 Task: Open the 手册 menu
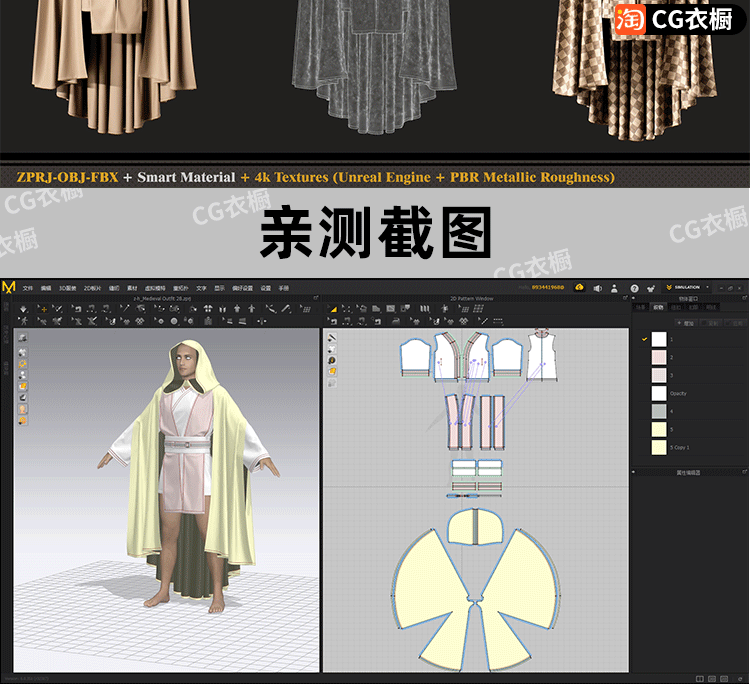284,288
